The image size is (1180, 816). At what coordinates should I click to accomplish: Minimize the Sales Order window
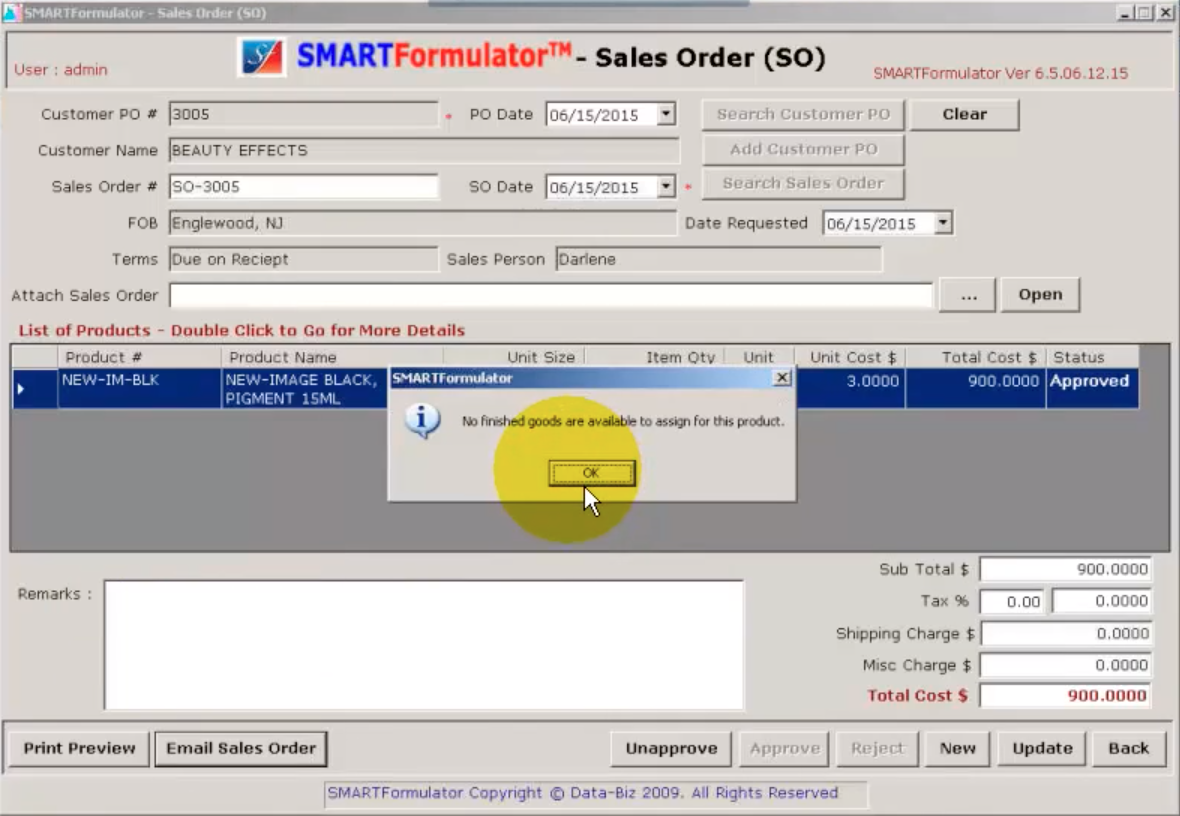[1125, 13]
